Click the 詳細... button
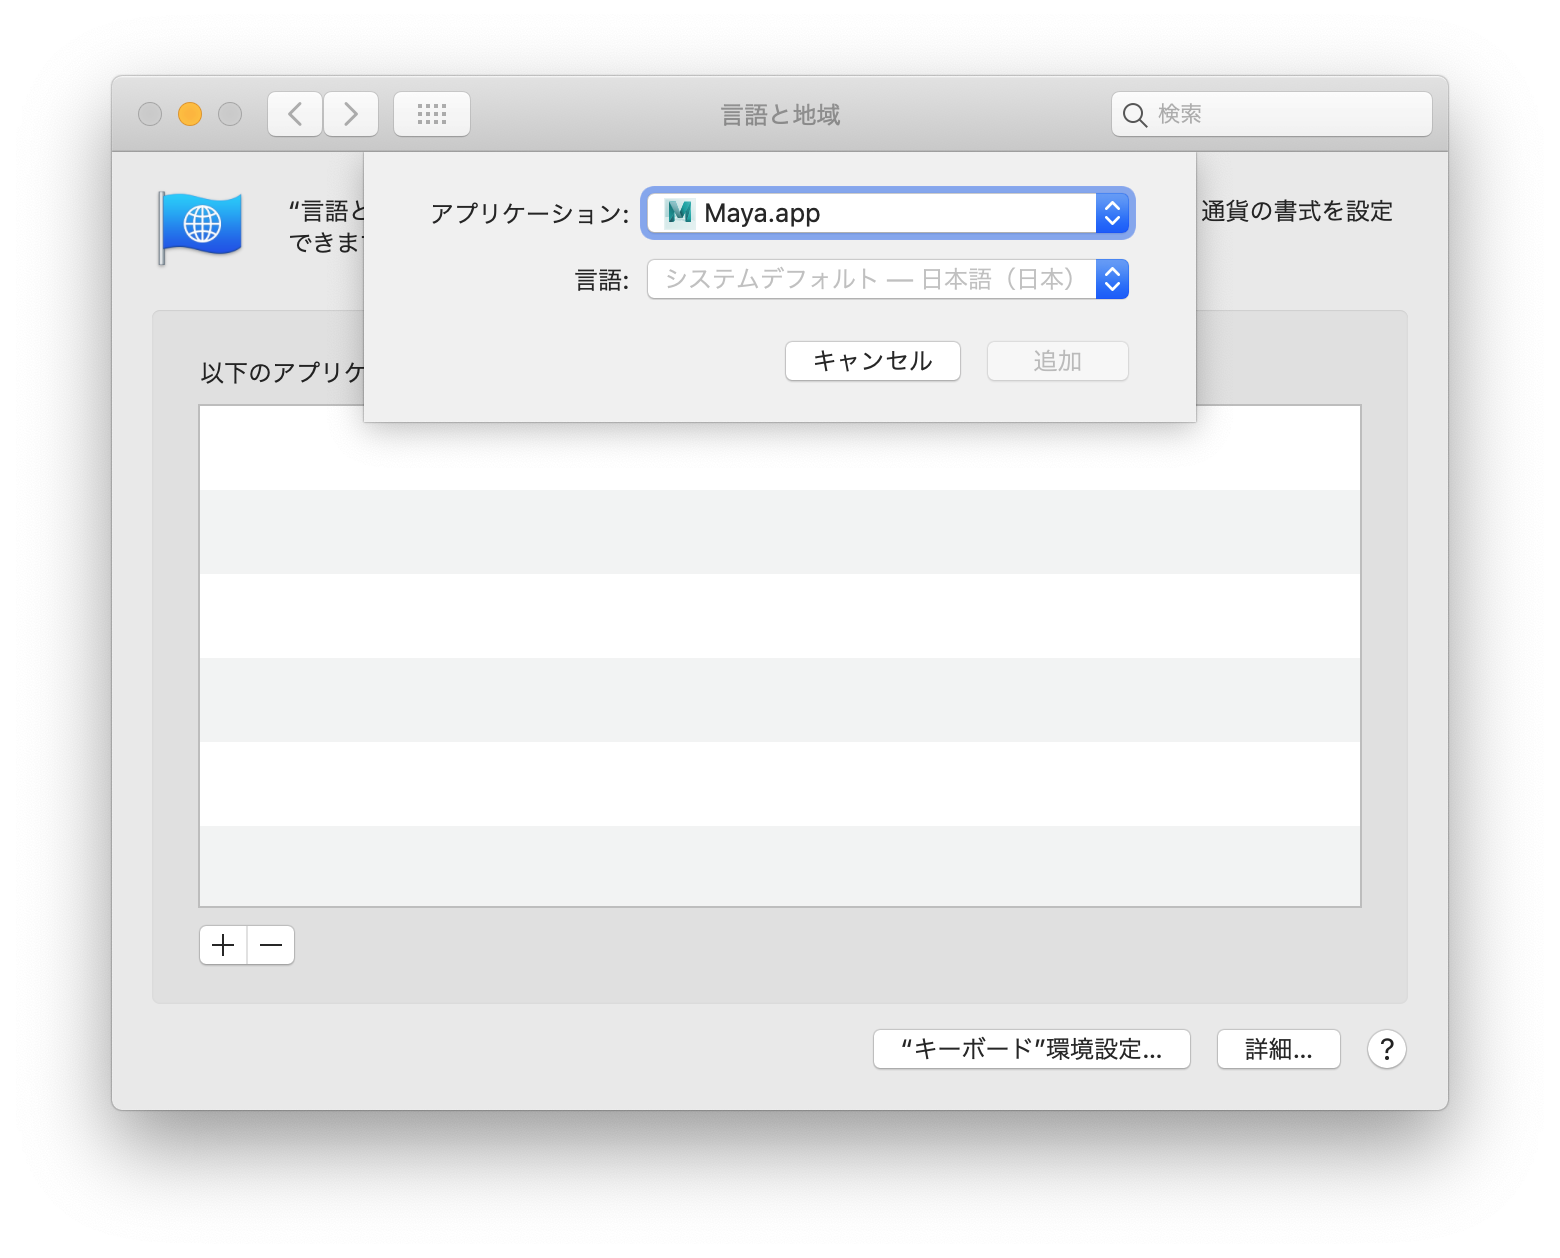The image size is (1560, 1258). point(1278,1049)
